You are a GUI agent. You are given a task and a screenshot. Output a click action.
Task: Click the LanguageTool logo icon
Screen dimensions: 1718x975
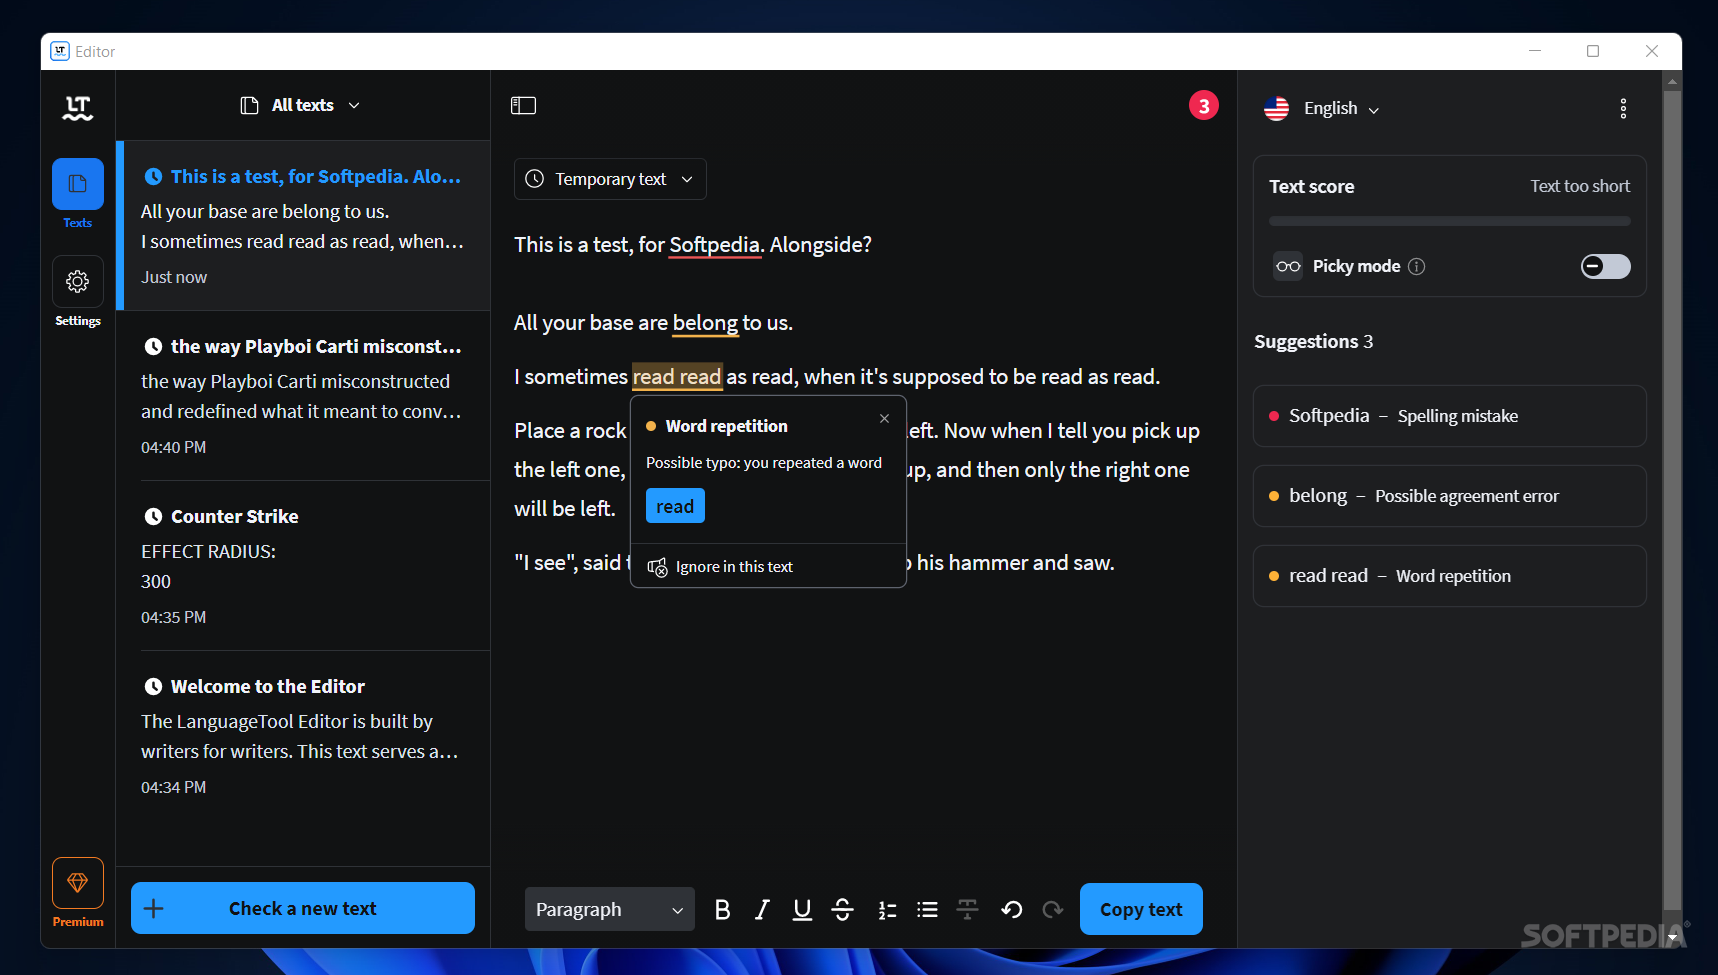(x=78, y=108)
